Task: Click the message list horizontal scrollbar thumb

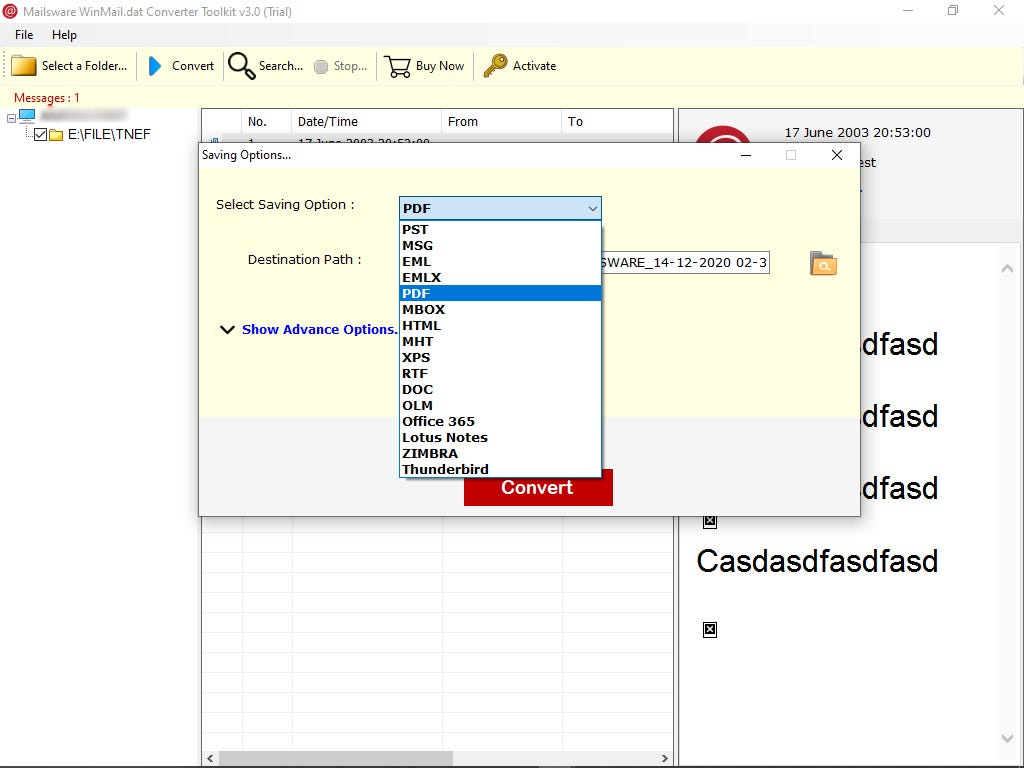Action: click(x=336, y=758)
